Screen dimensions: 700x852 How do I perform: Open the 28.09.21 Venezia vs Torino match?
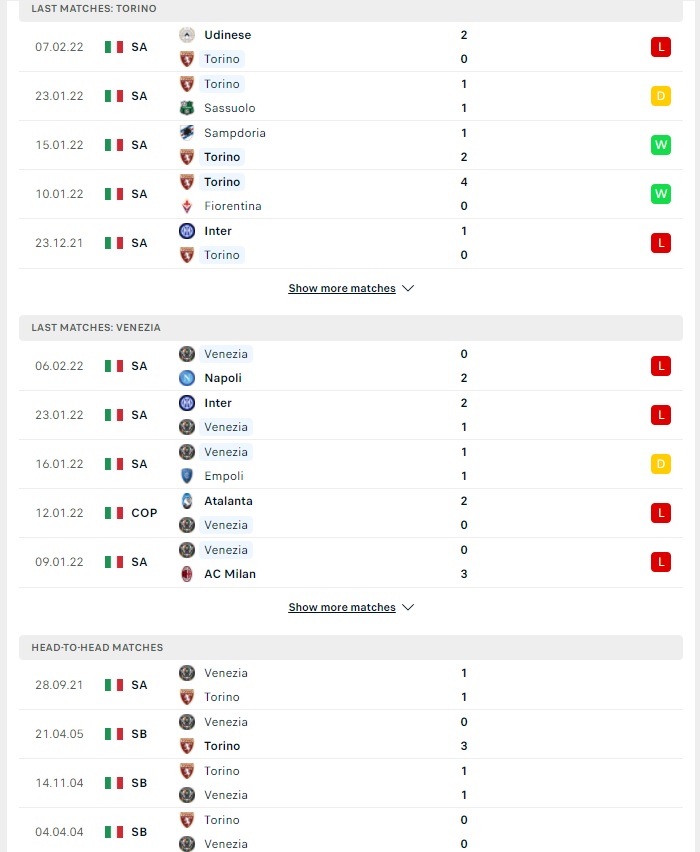pos(351,685)
